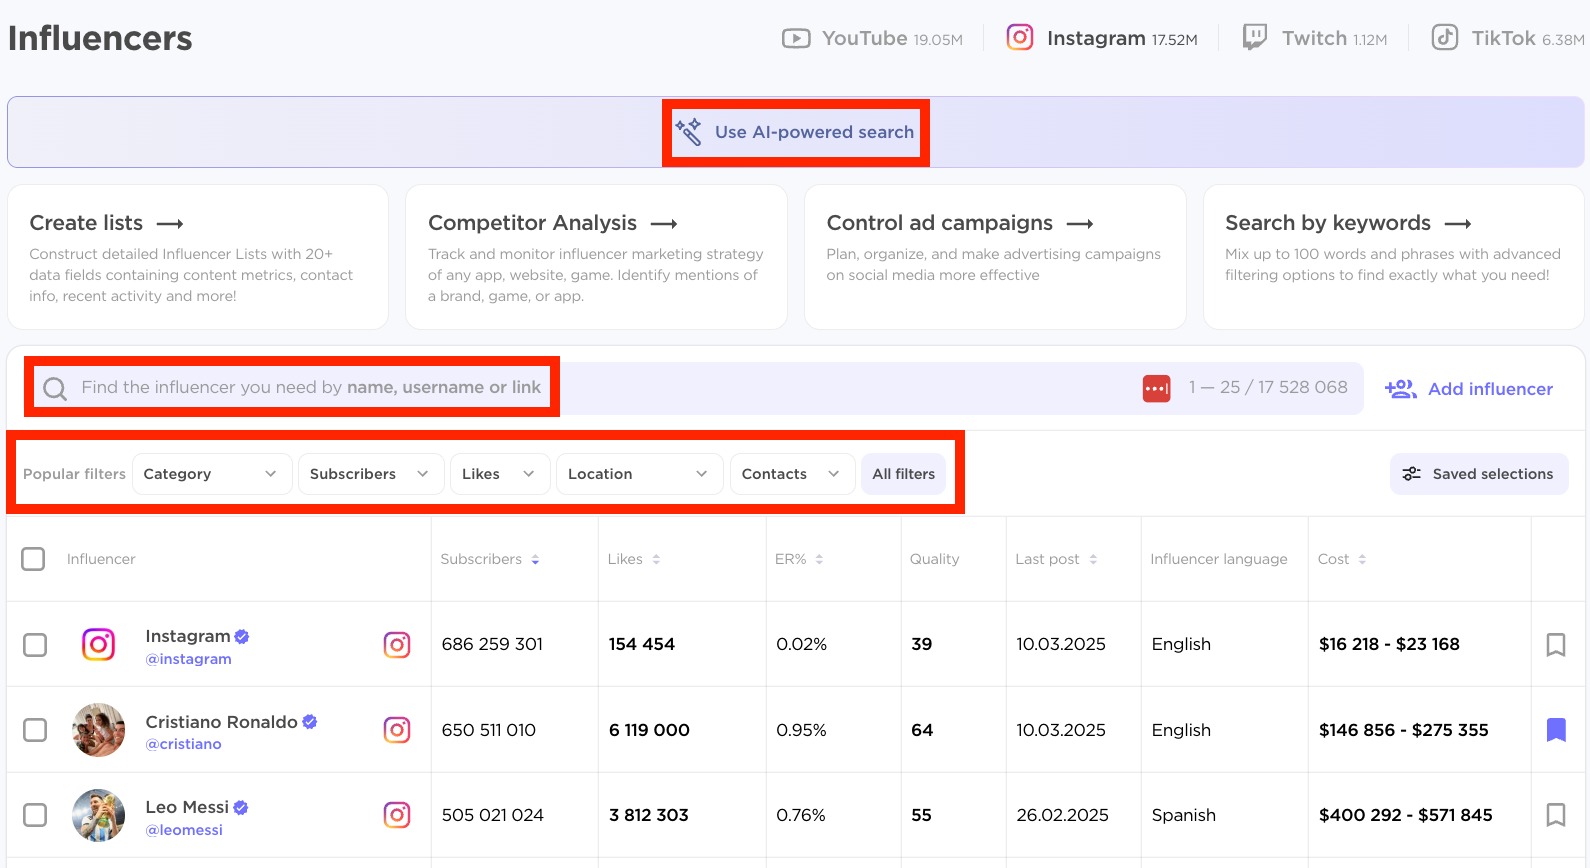
Task: Click the Quality column header
Action: coord(934,559)
